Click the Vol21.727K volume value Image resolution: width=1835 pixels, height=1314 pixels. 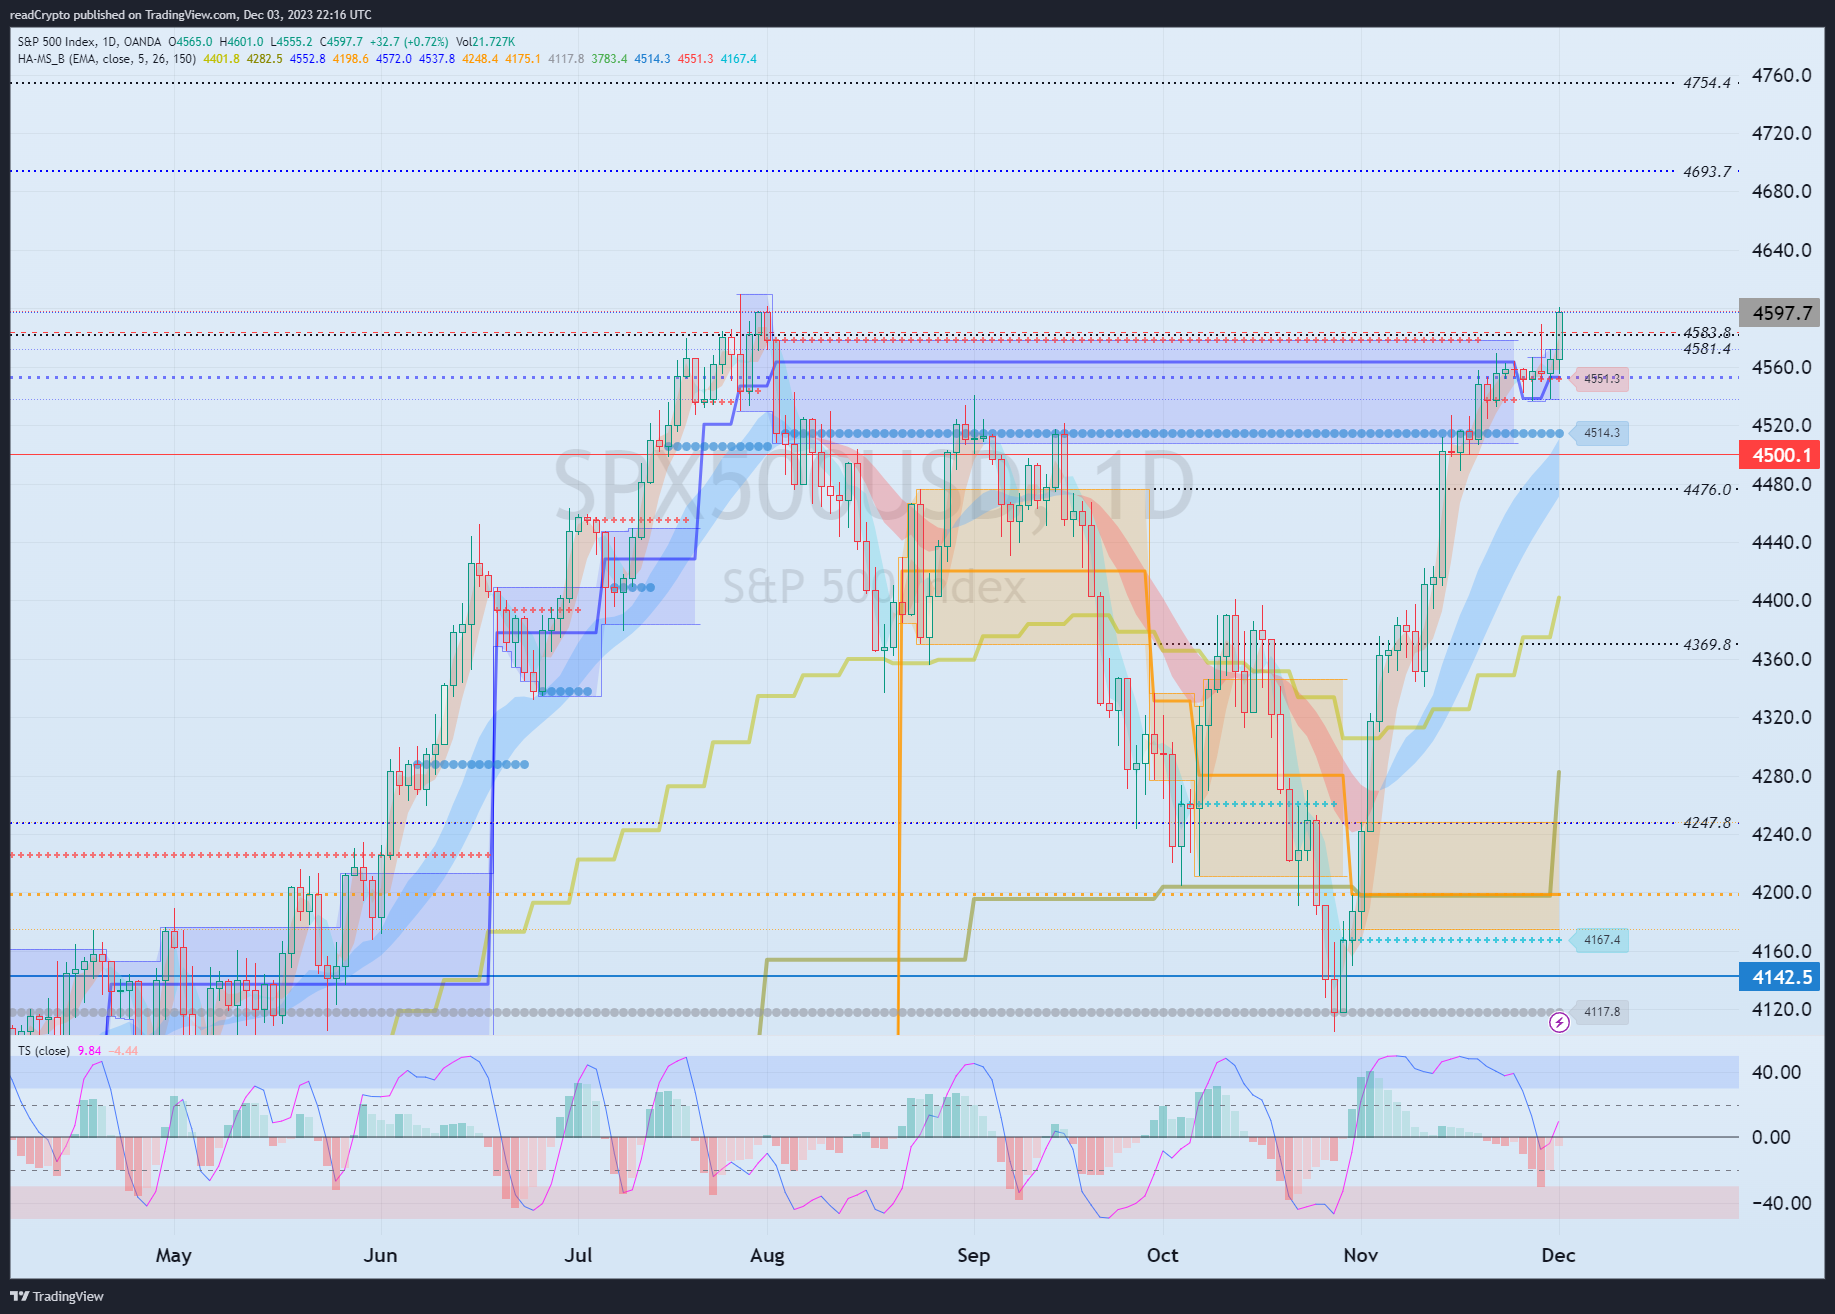(485, 42)
